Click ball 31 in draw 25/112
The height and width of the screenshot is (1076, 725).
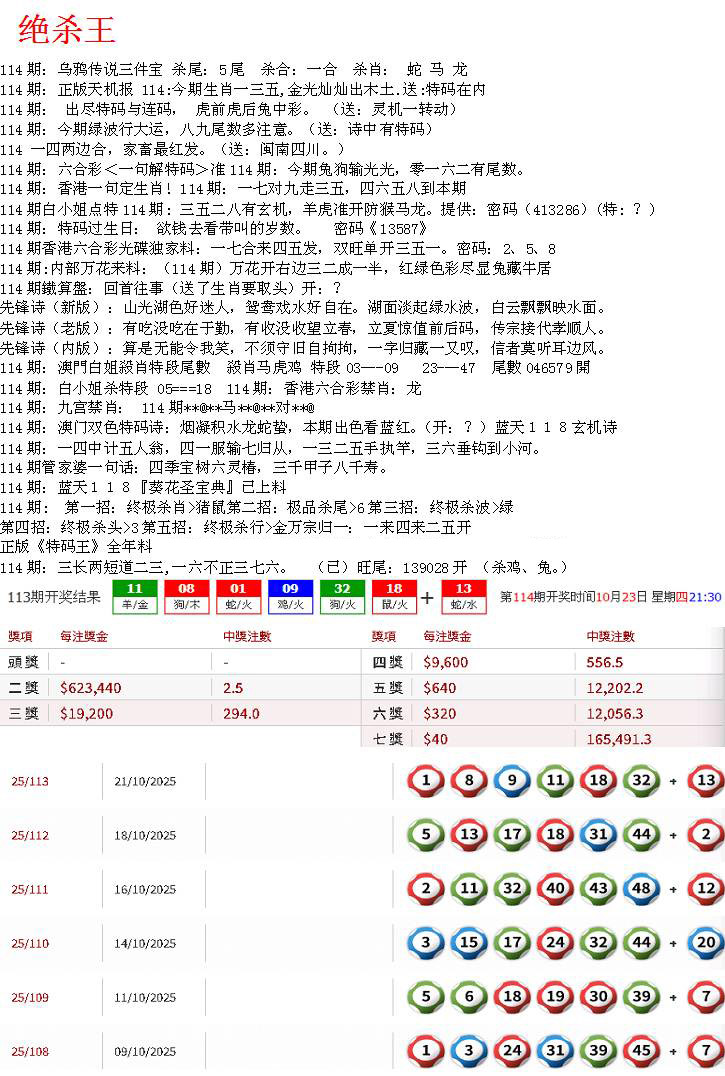598,835
